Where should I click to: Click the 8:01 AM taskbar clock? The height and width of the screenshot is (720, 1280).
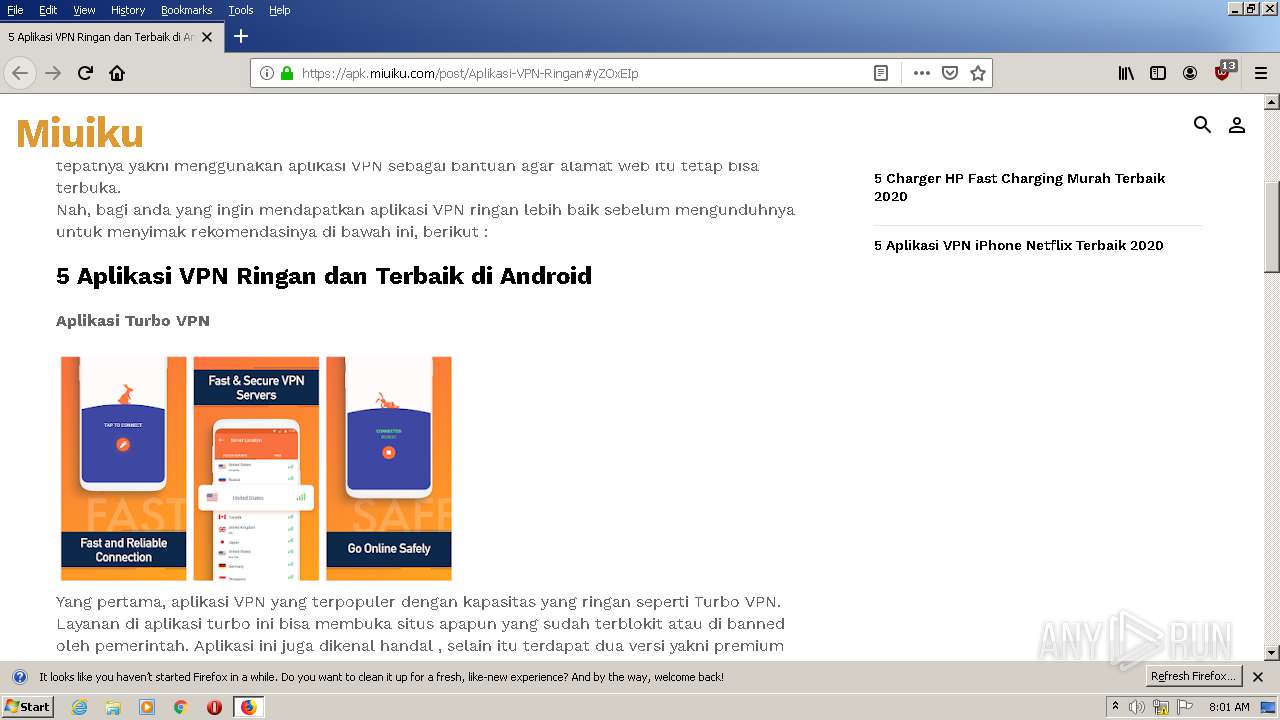tap(1229, 707)
